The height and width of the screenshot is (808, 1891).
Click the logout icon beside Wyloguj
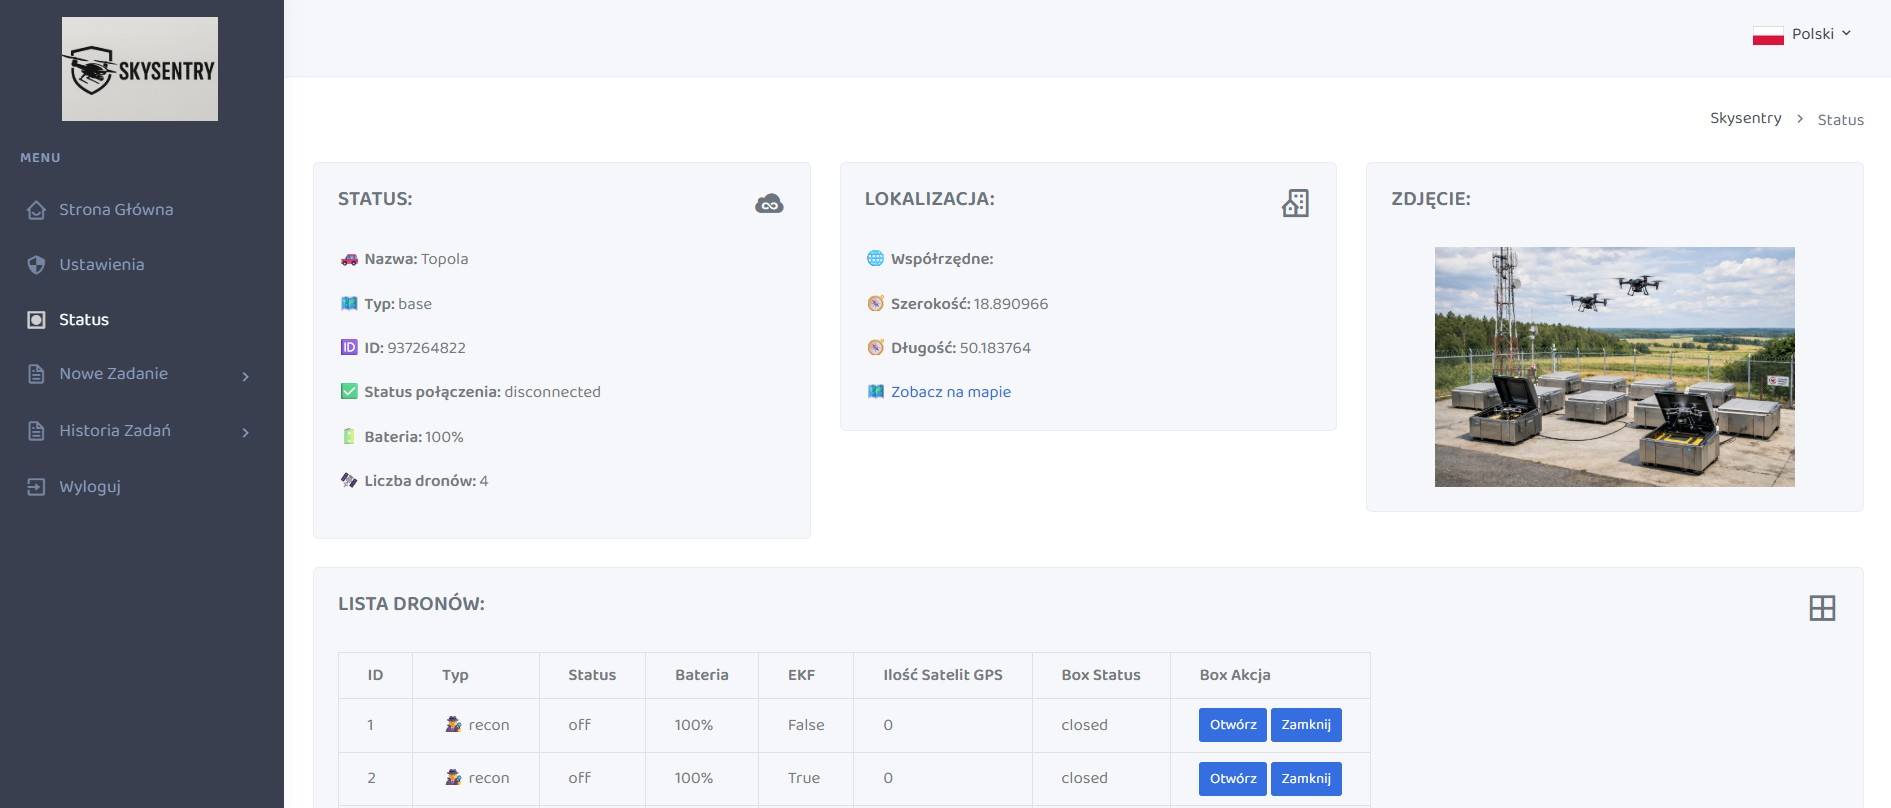[37, 487]
